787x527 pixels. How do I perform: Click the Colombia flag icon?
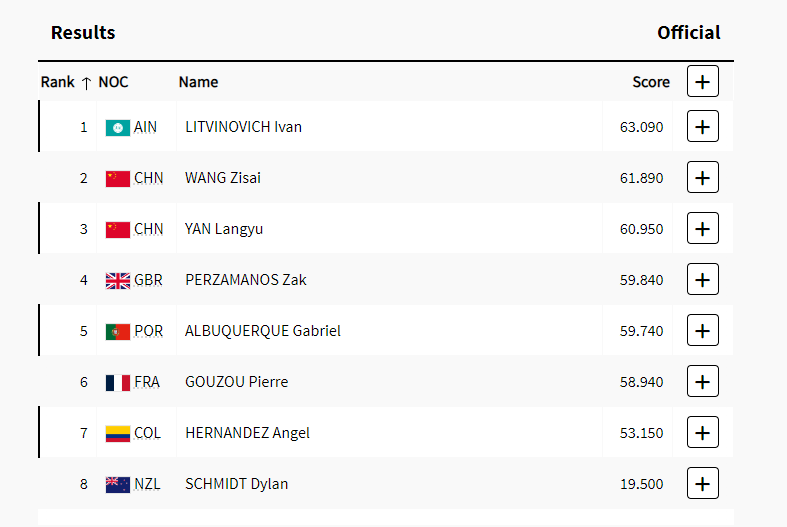[x=118, y=434]
